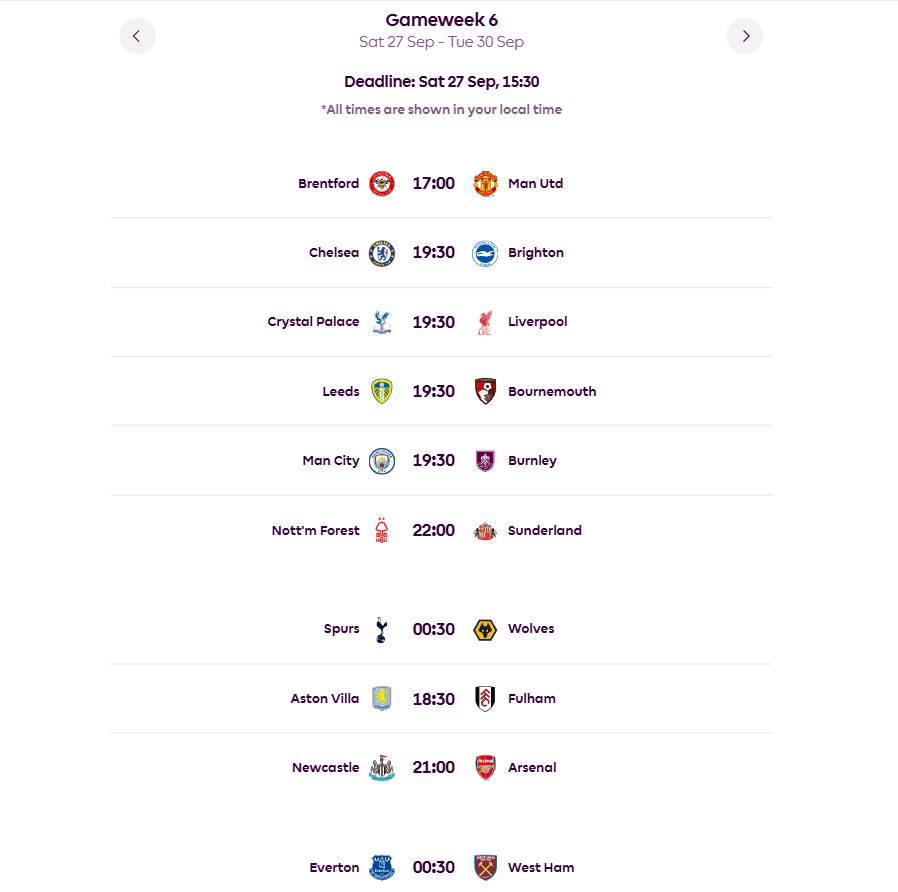898x892 pixels.
Task: Select the Leeds club badge
Action: point(382,392)
